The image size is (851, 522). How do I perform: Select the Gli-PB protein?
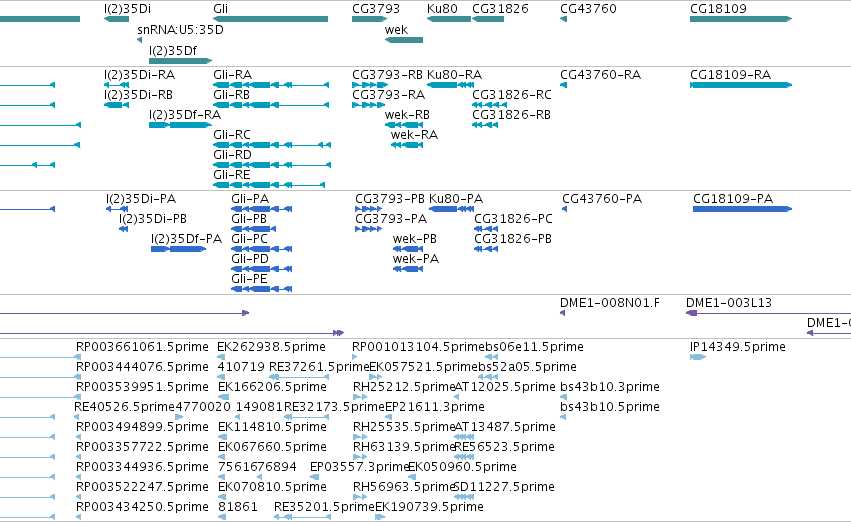click(249, 219)
